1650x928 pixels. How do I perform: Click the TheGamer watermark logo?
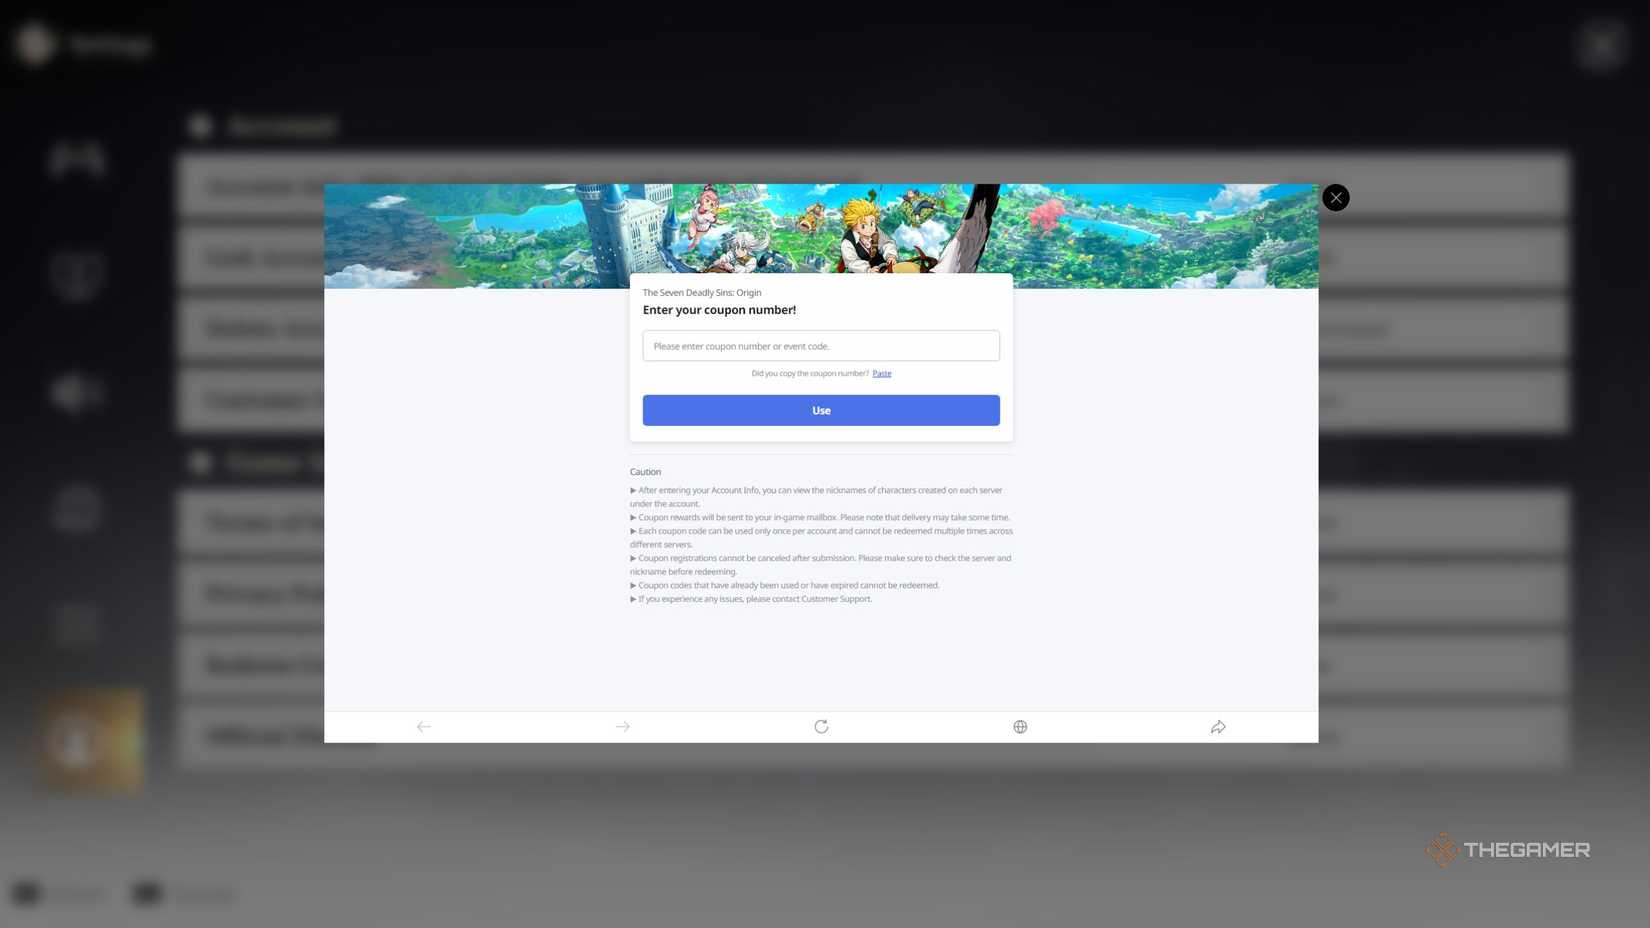tap(1508, 850)
